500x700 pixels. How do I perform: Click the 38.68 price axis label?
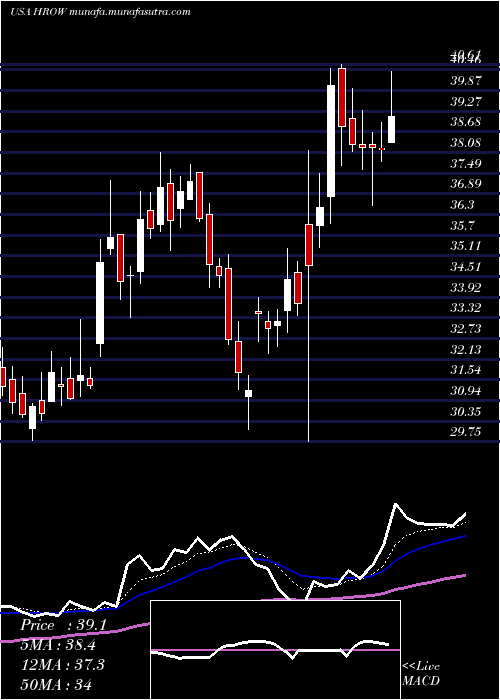tap(466, 122)
